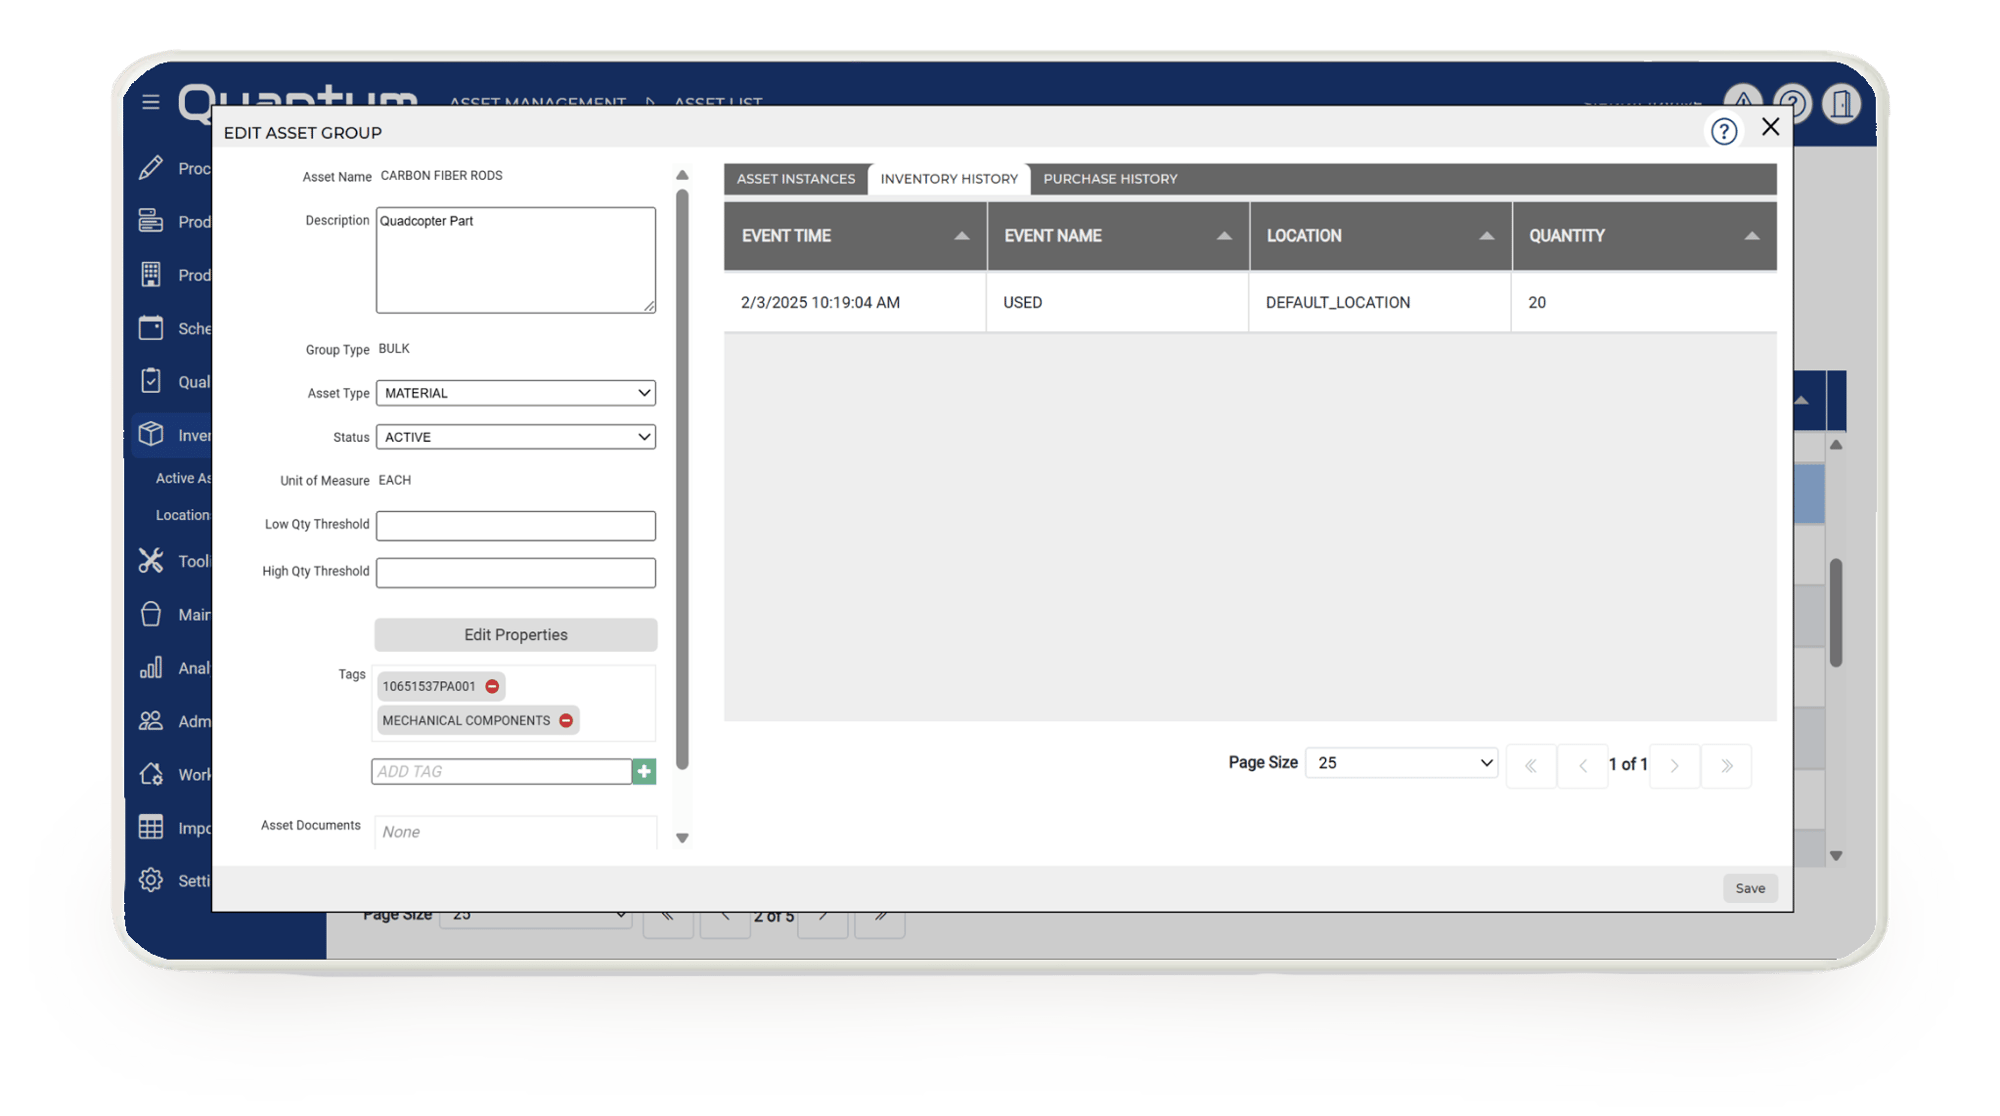Open the Page Size 25 dropdown
Viewport: 2000px width, 1116px height.
pyautogui.click(x=1401, y=763)
